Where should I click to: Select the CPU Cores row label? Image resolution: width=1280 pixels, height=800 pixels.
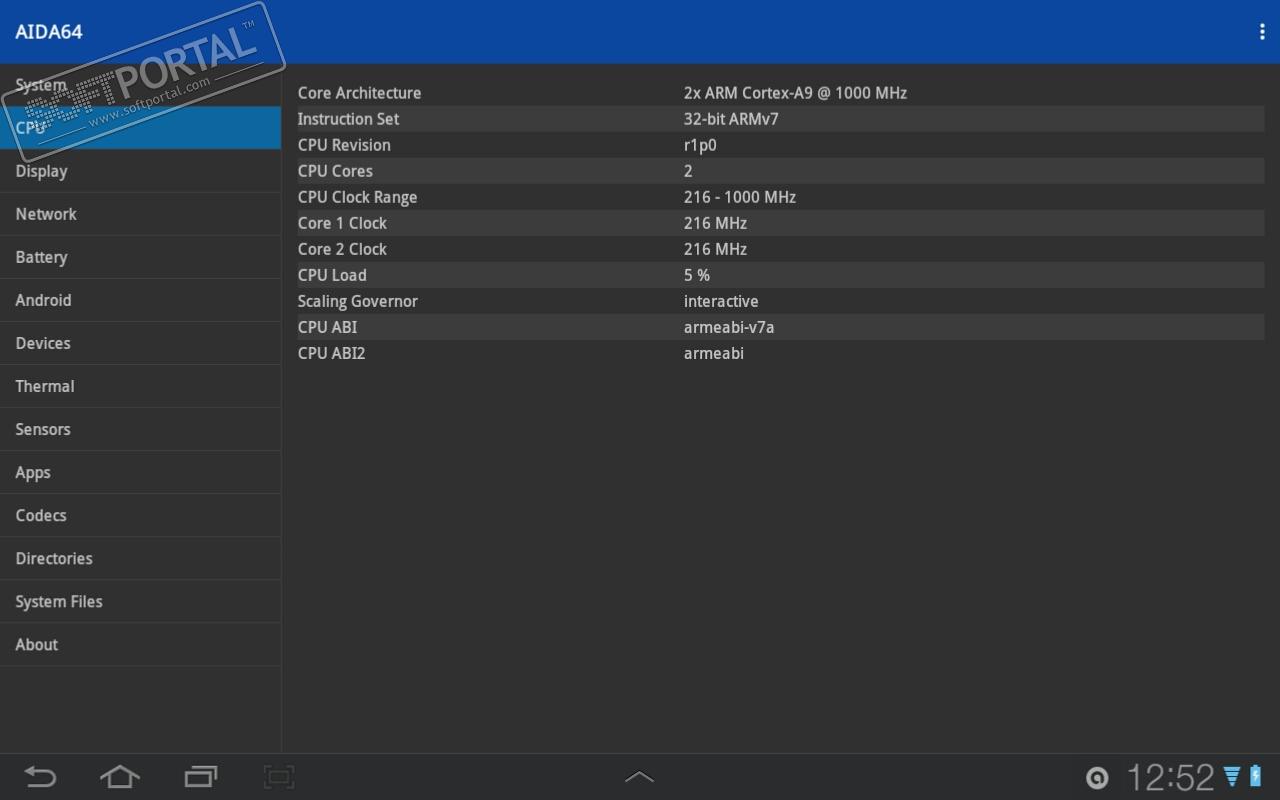click(335, 171)
